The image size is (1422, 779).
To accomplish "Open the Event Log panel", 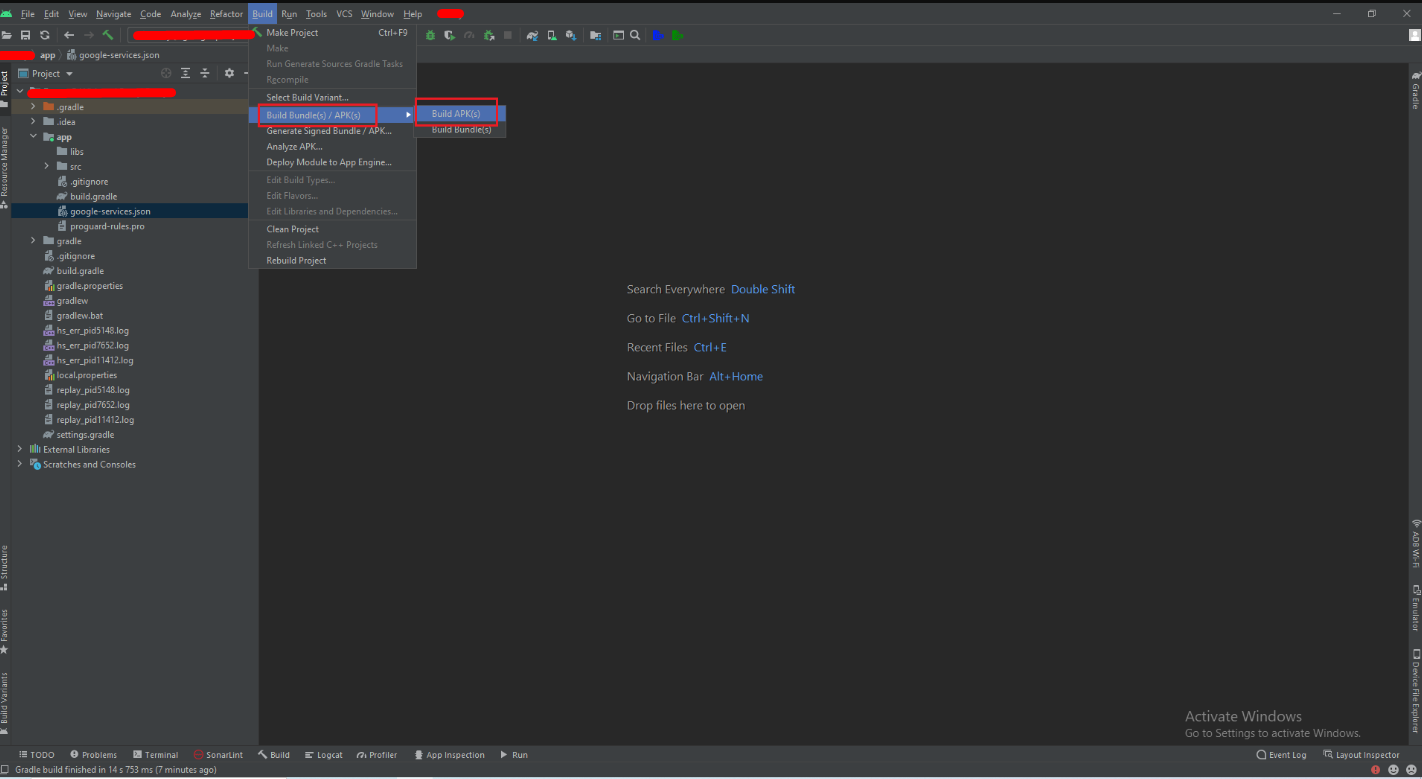I will pos(1281,755).
